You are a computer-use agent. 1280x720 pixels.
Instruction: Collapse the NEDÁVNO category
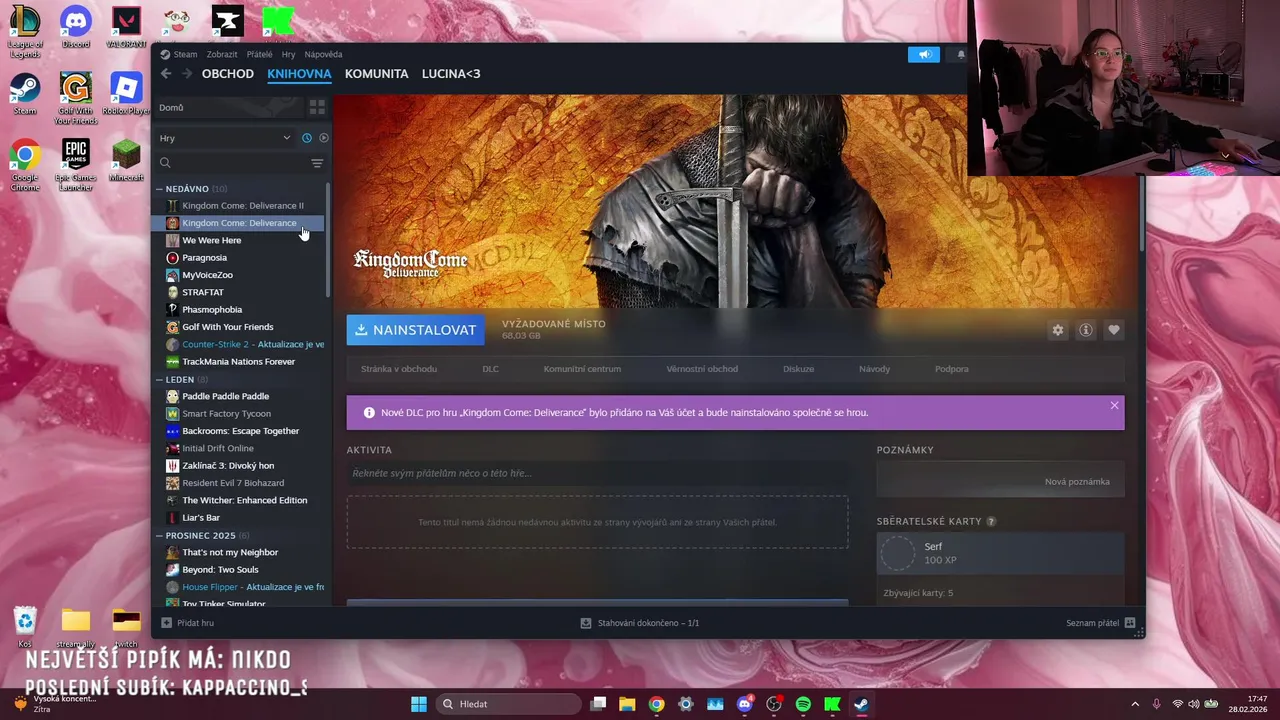point(159,189)
